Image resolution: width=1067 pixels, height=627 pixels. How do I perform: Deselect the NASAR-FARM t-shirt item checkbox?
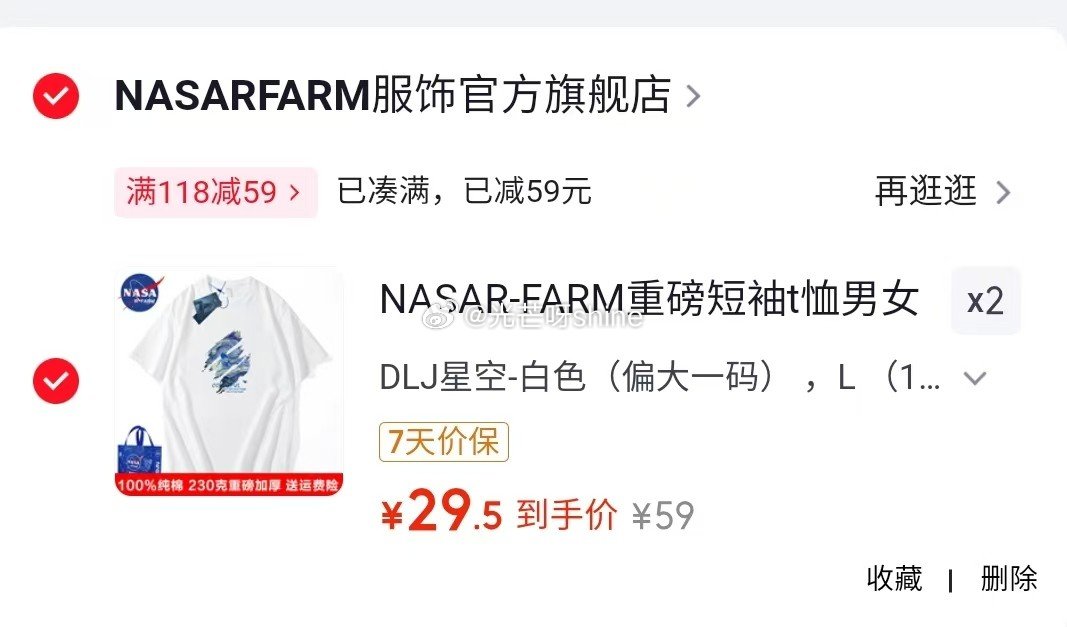(56, 381)
